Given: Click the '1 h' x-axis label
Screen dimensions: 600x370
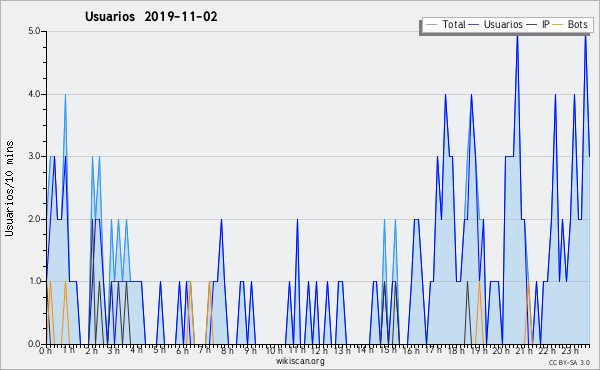Looking at the screenshot, I should pos(68,350).
